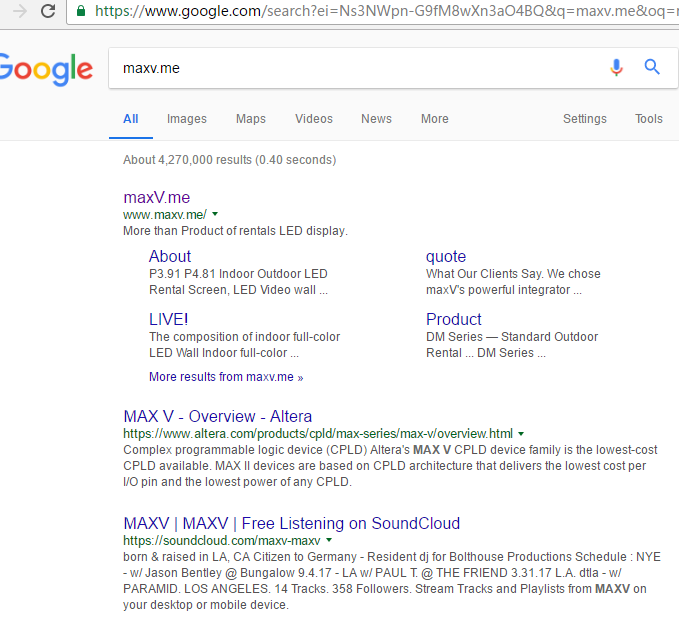
Task: Expand dropdown arrow next to www.maxv.me/
Action: [215, 214]
